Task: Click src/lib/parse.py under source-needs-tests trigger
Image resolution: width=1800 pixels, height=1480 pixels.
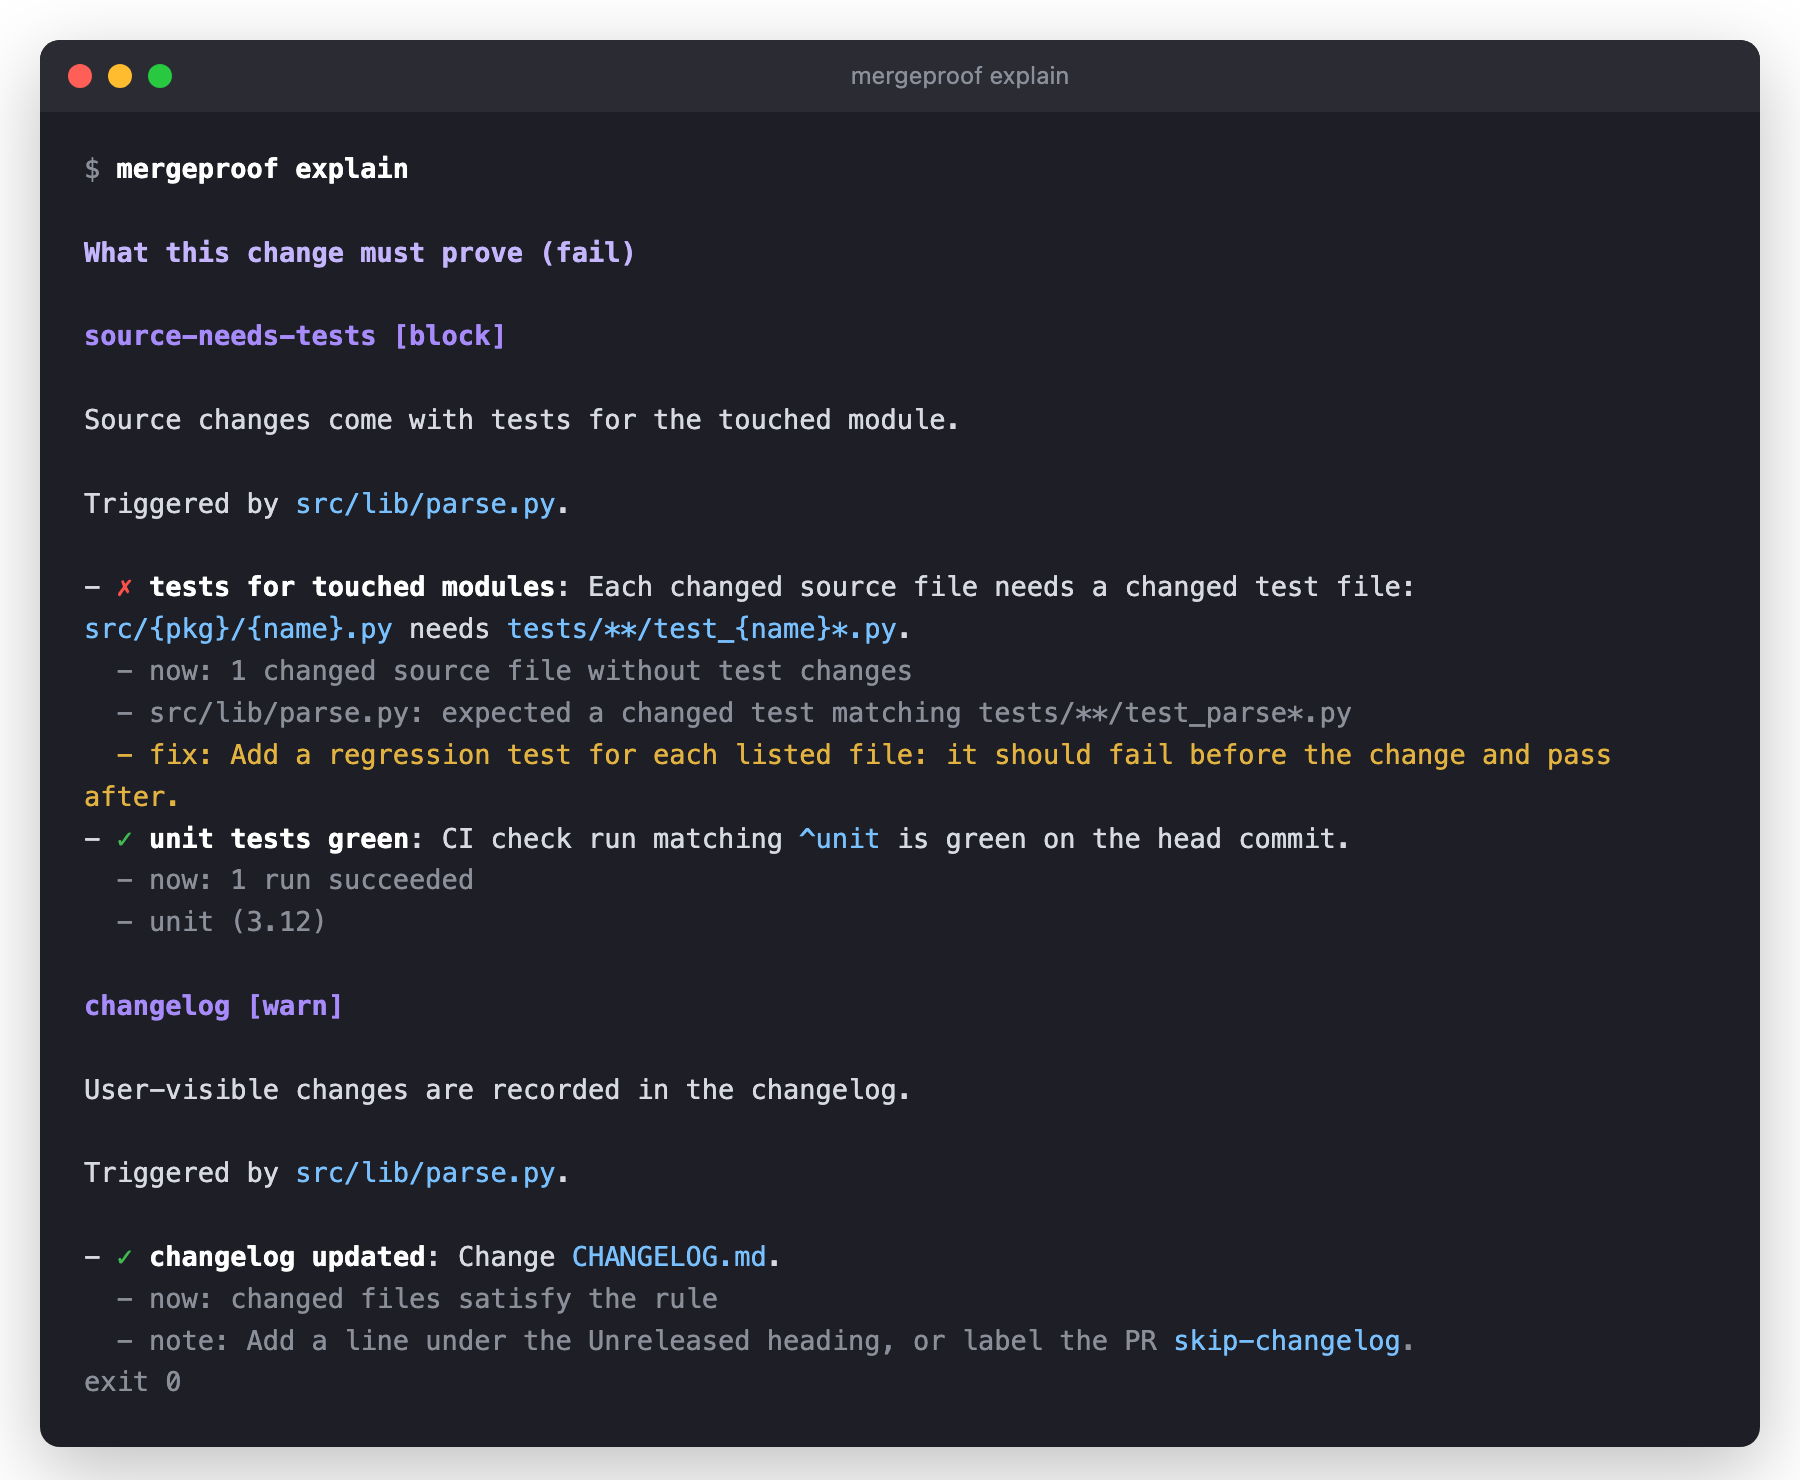Action: tap(425, 504)
